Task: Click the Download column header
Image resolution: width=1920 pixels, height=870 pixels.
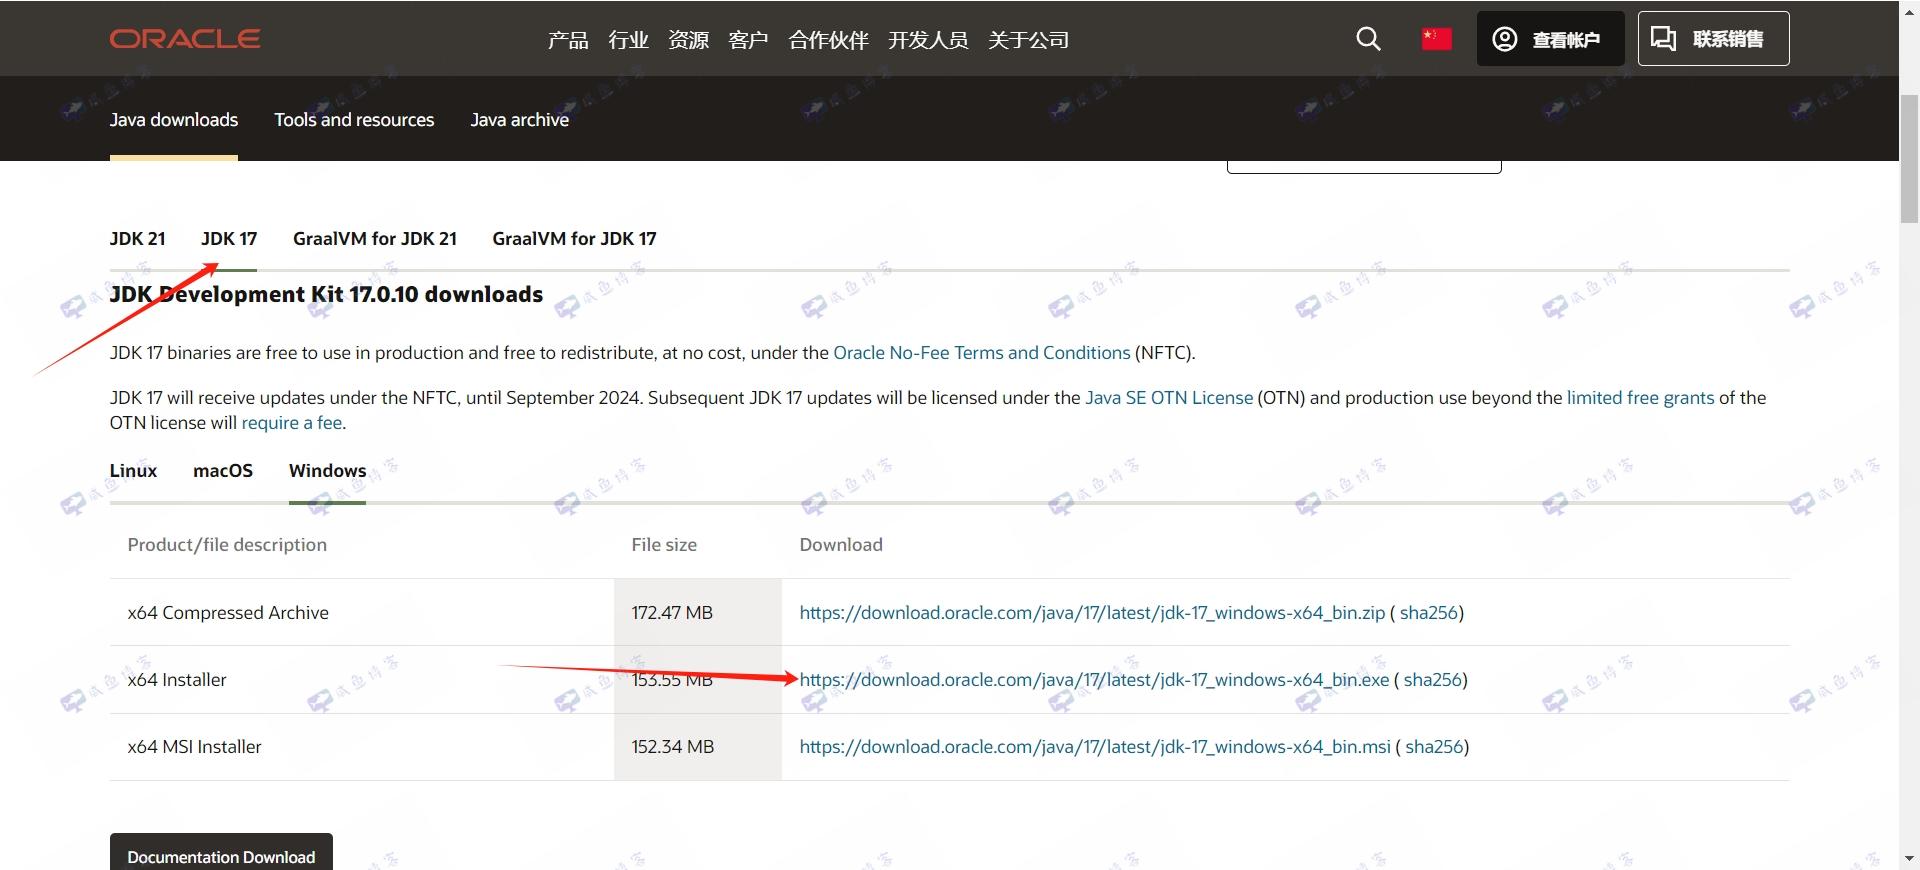Action: [x=841, y=545]
